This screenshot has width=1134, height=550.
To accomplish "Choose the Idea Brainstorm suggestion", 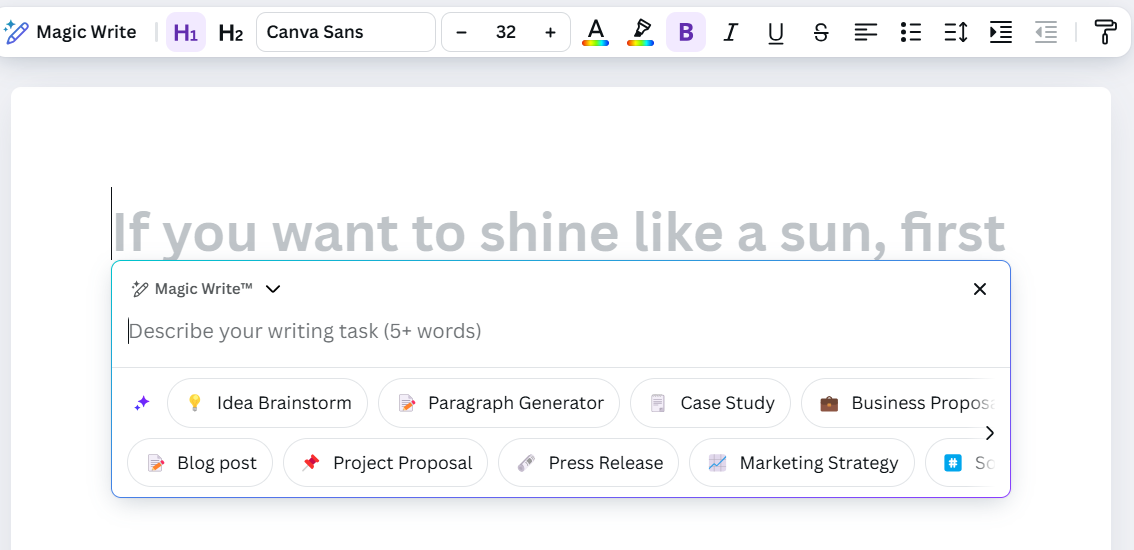I will [x=268, y=403].
